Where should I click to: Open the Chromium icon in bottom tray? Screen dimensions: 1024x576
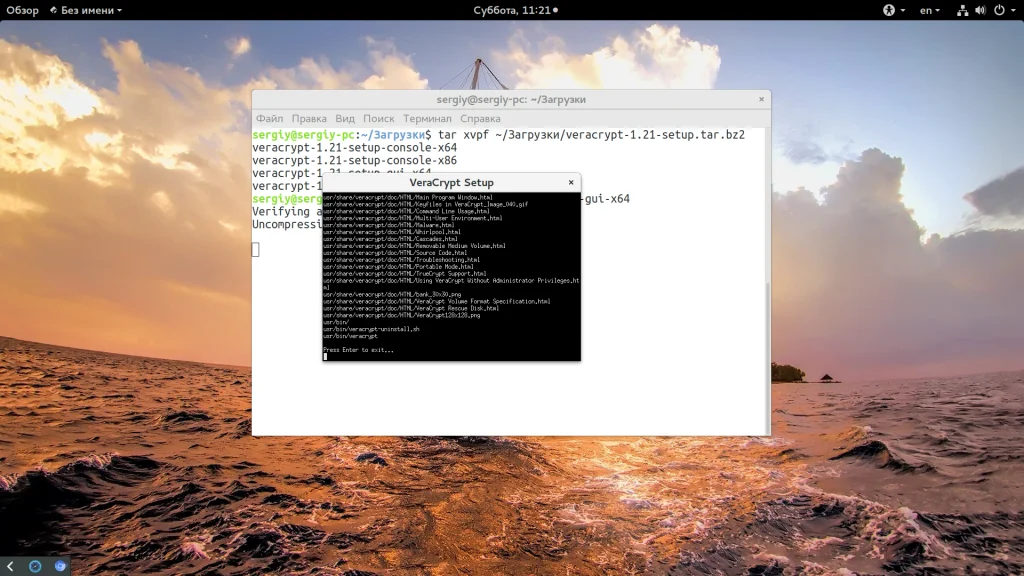pyautogui.click(x=60, y=566)
